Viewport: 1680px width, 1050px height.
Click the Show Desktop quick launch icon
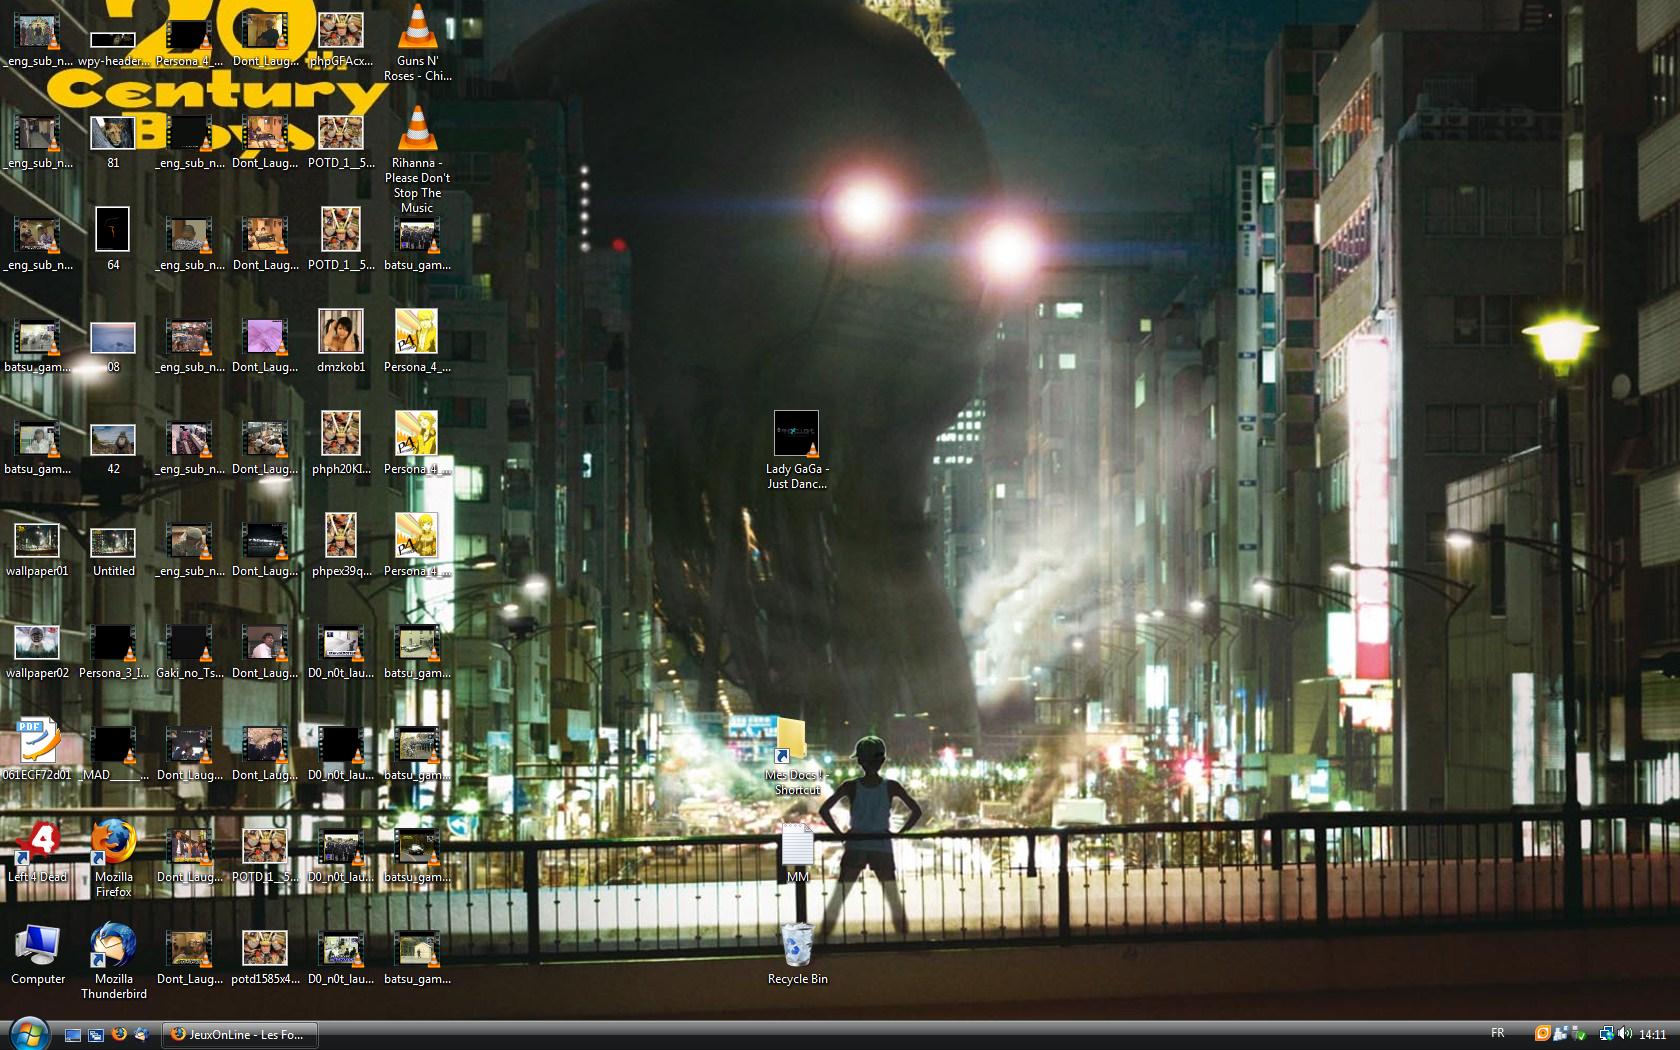73,1035
